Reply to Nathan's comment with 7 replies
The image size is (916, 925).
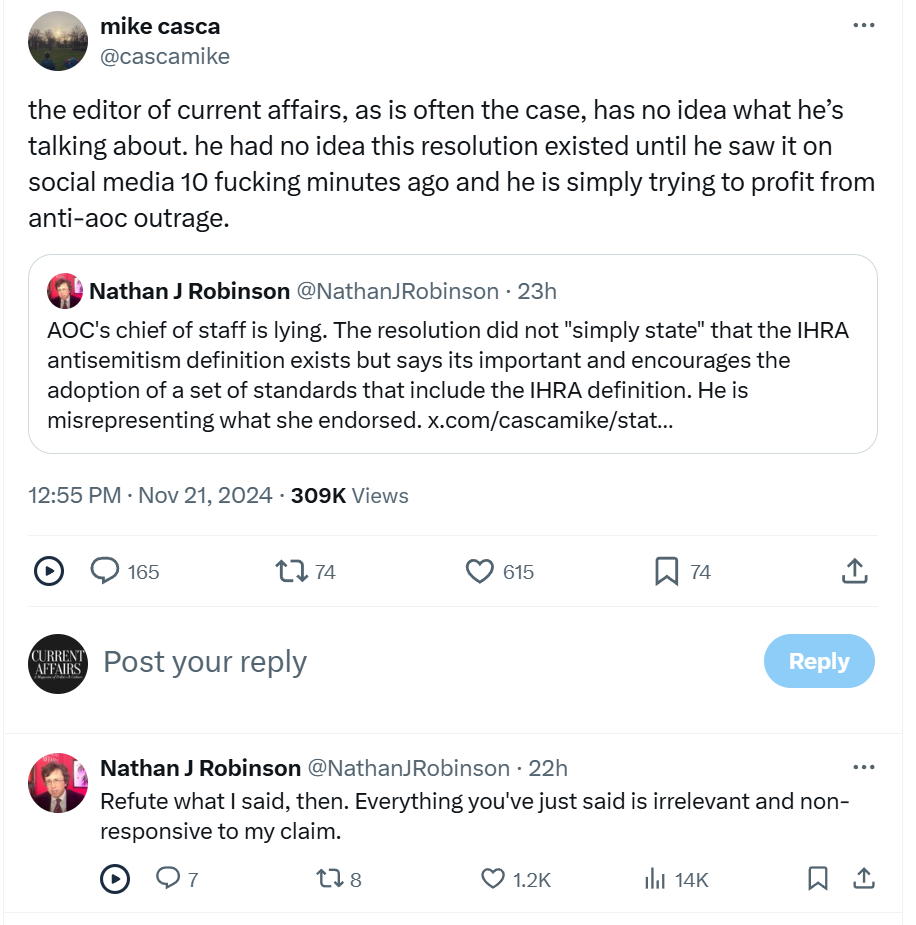[x=168, y=879]
